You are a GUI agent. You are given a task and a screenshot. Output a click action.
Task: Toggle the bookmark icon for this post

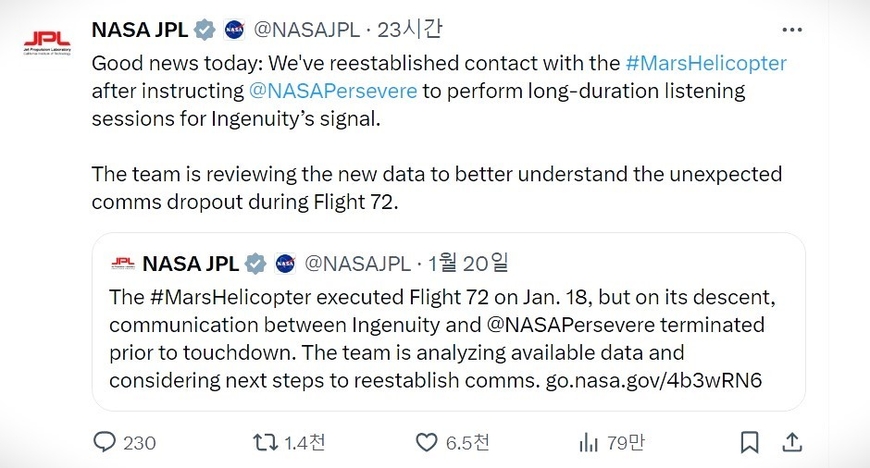tap(749, 442)
